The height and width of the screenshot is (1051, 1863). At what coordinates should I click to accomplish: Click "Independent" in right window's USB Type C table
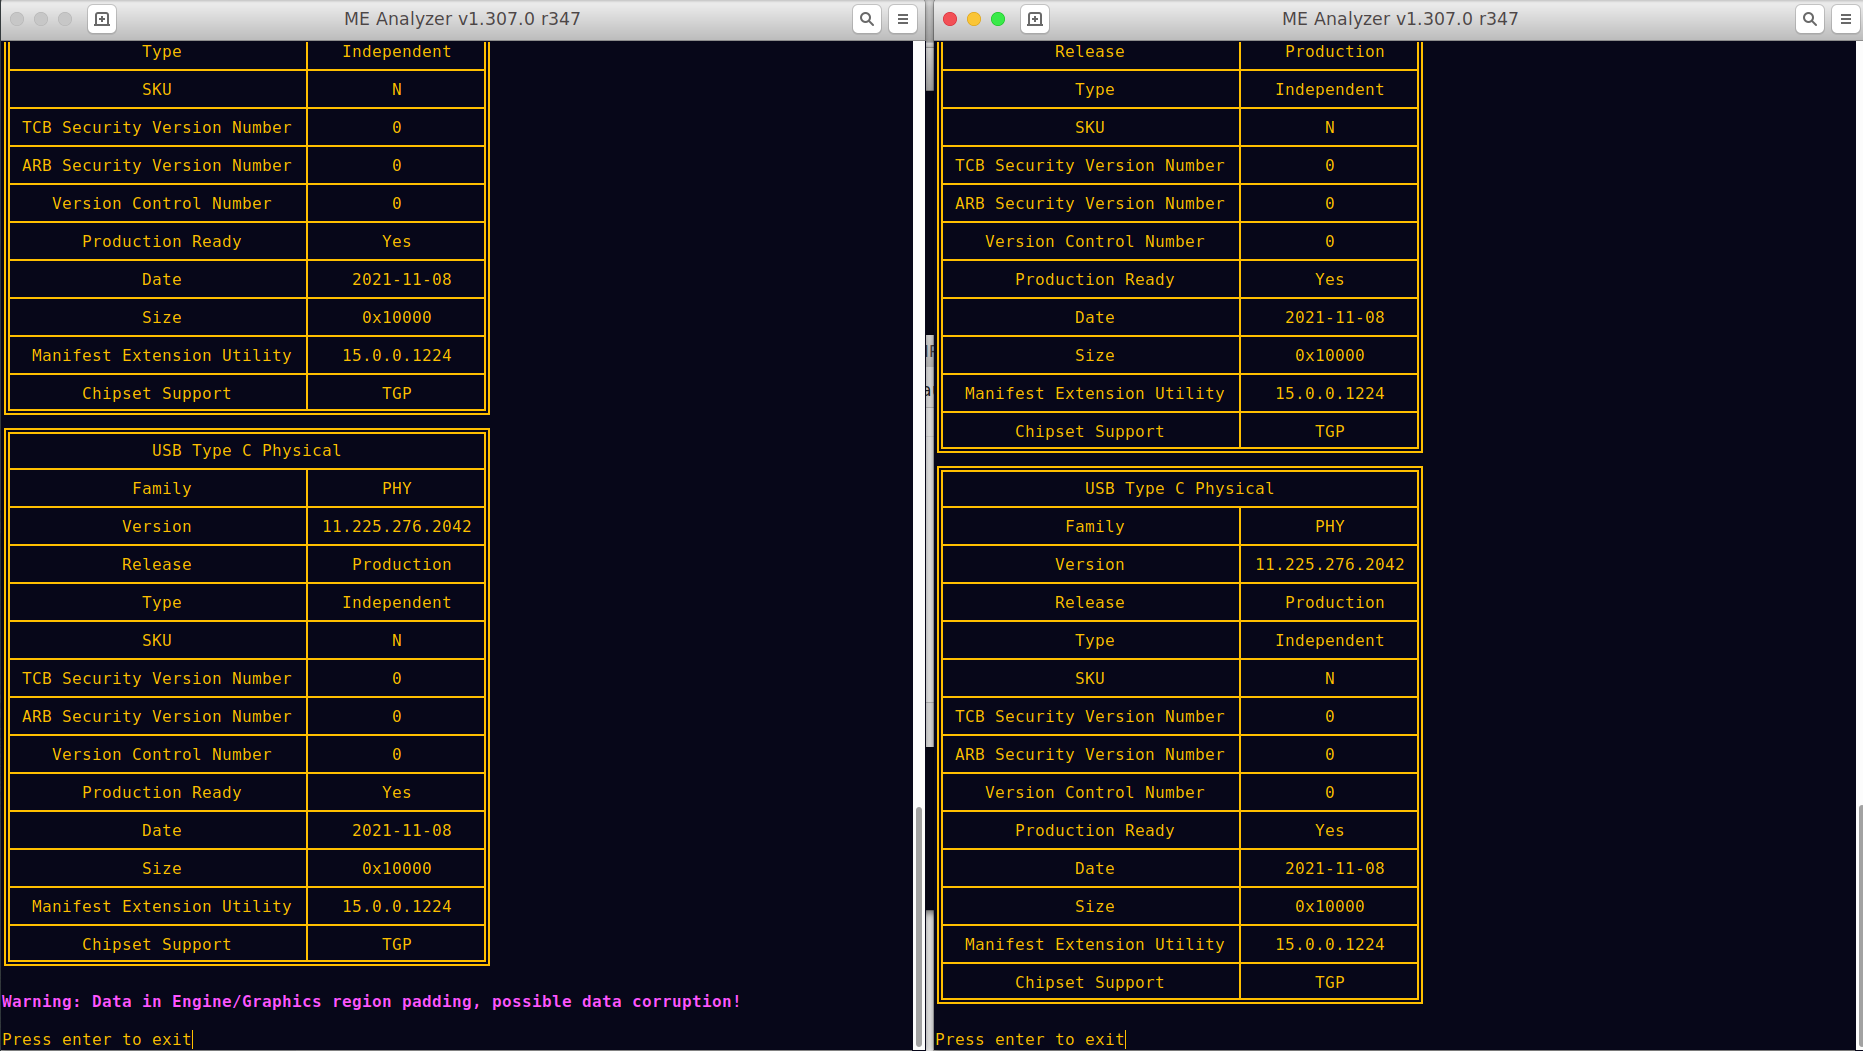point(1330,640)
